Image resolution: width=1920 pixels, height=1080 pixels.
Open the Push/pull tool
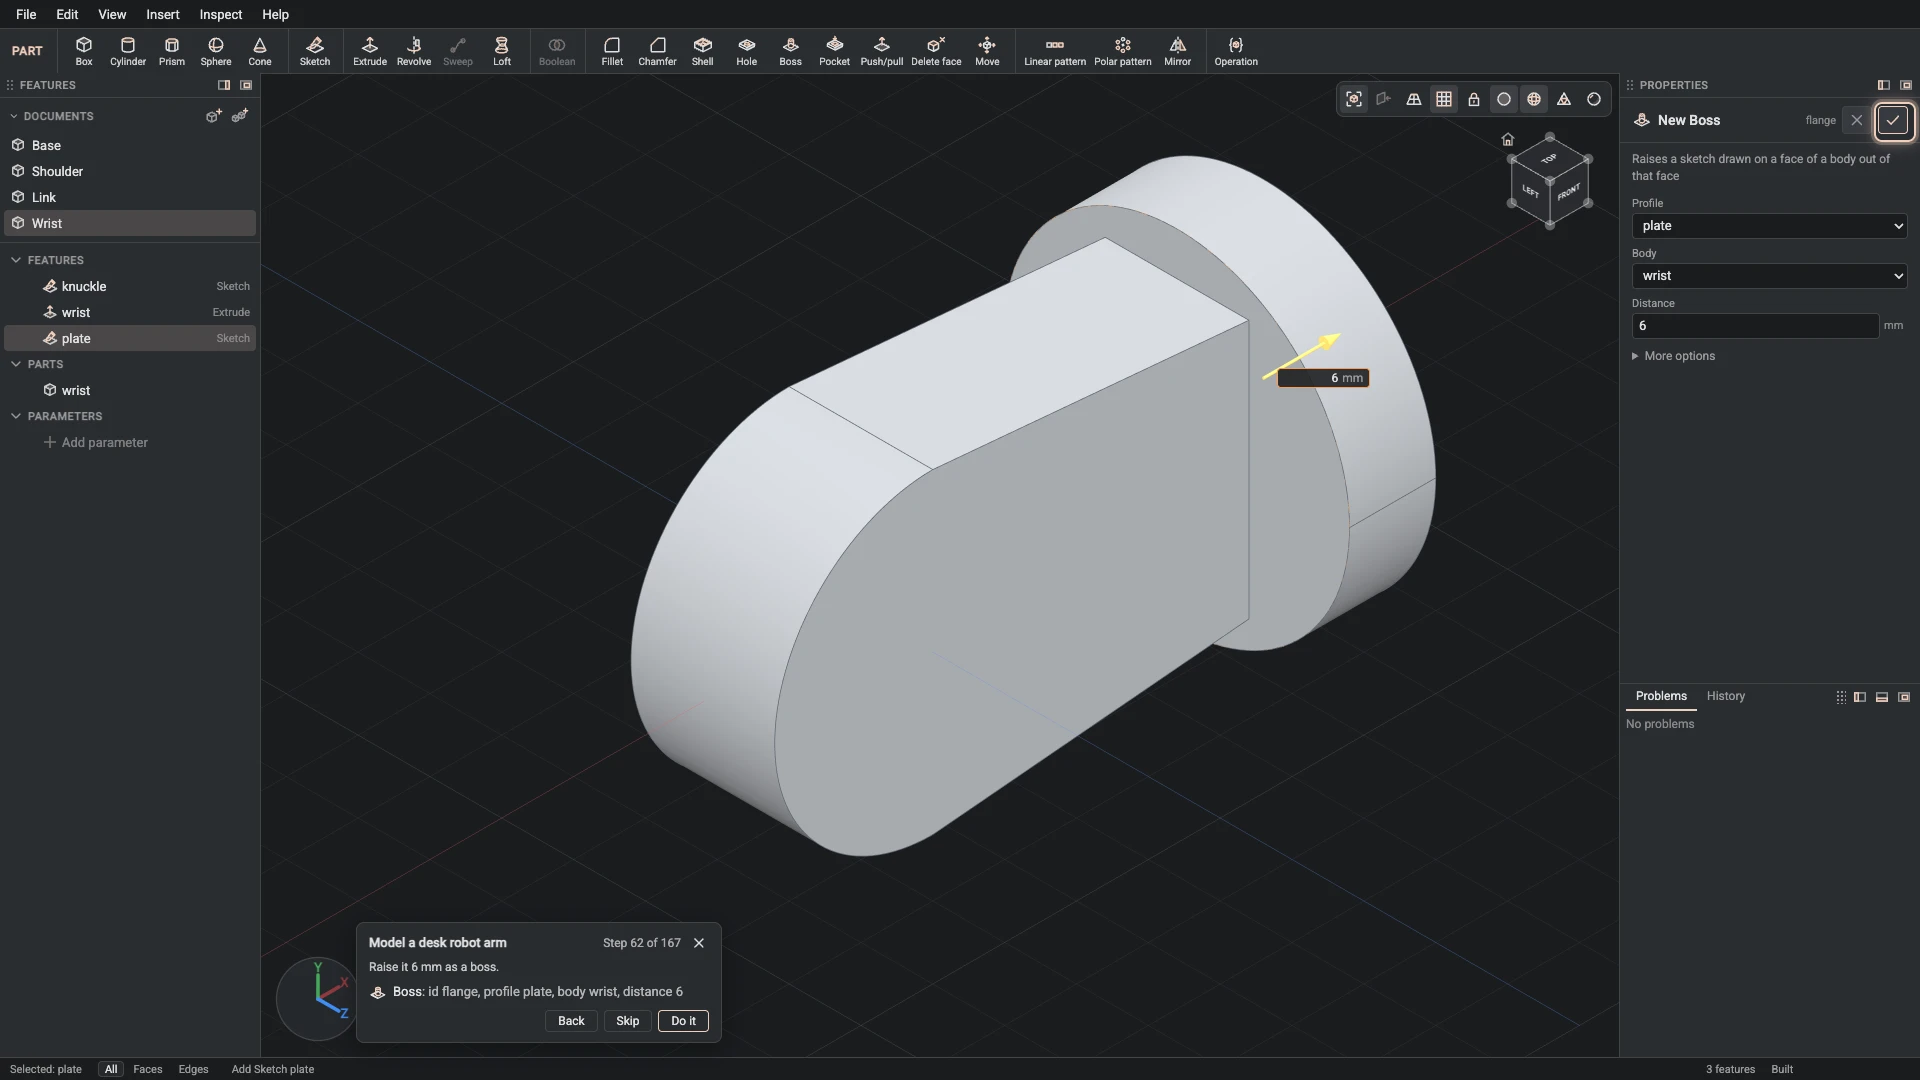(882, 51)
